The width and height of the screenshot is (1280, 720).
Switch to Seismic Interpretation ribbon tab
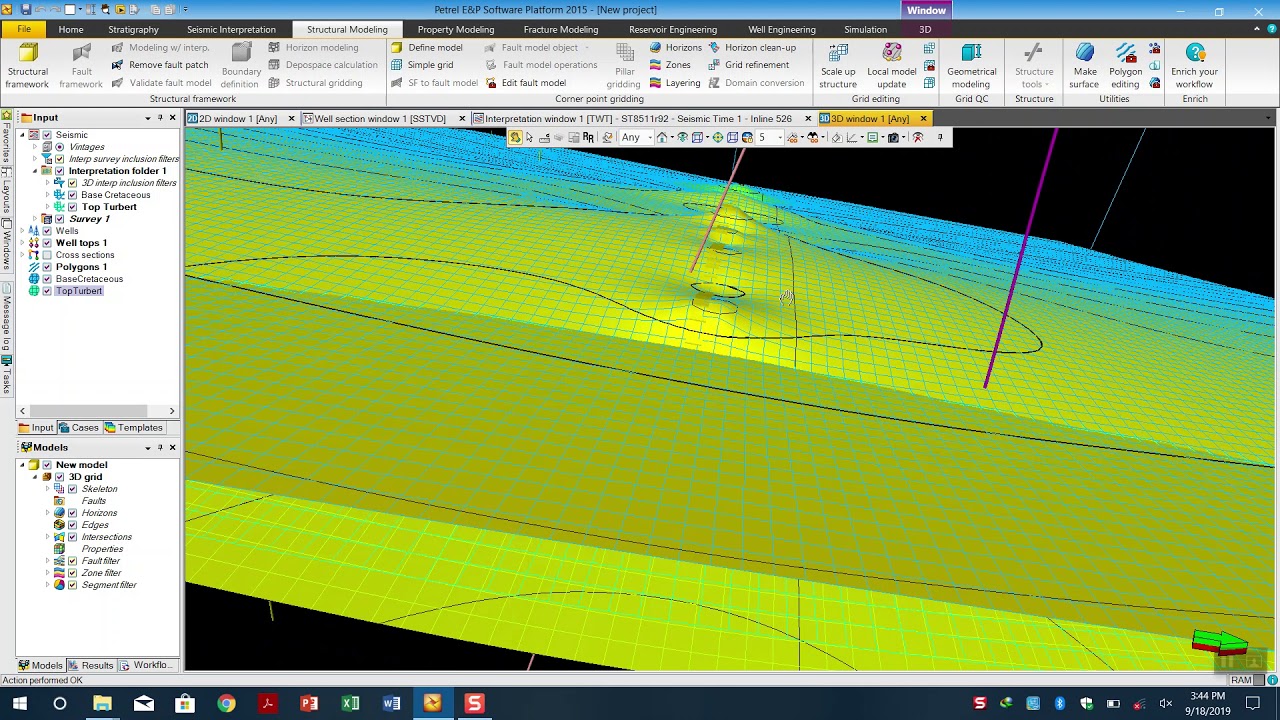click(x=231, y=29)
